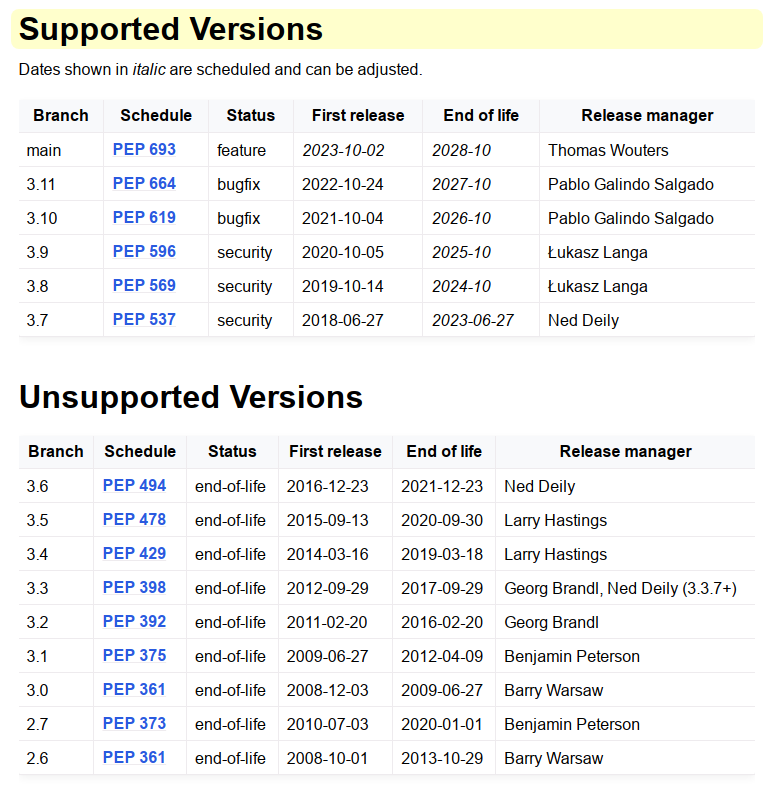Click end of life 2012-04-09

tap(442, 656)
